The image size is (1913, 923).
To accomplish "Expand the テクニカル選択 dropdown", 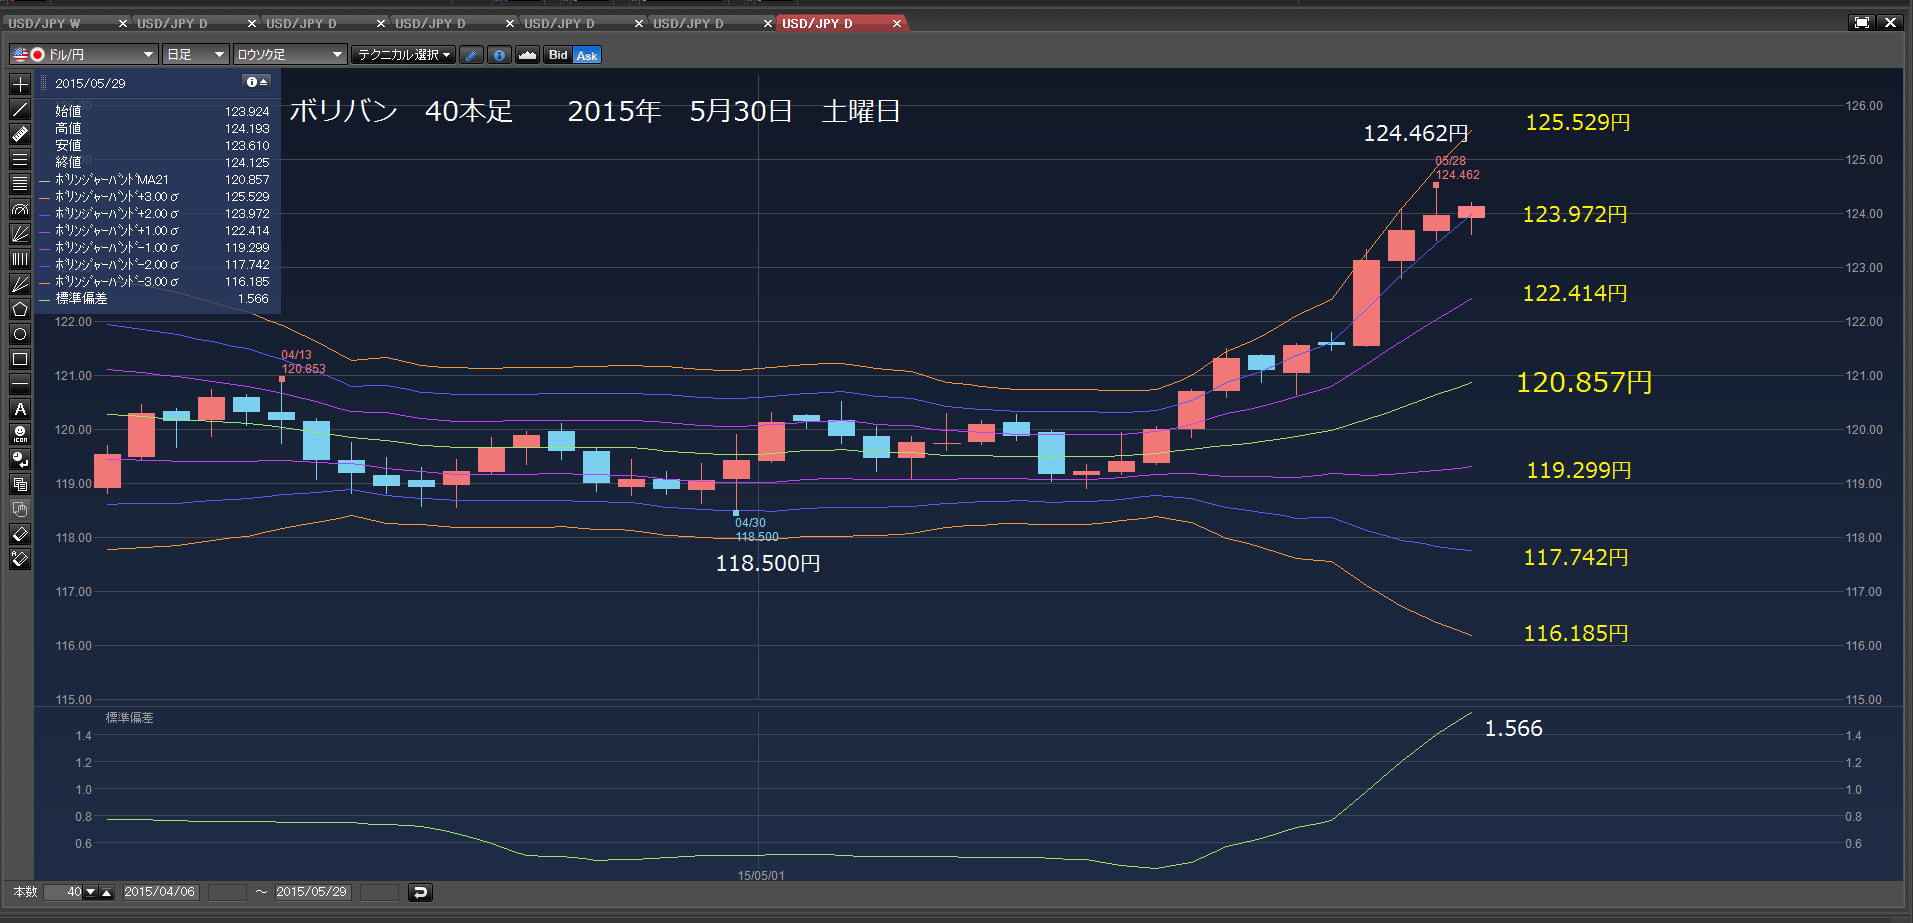I will click(405, 55).
